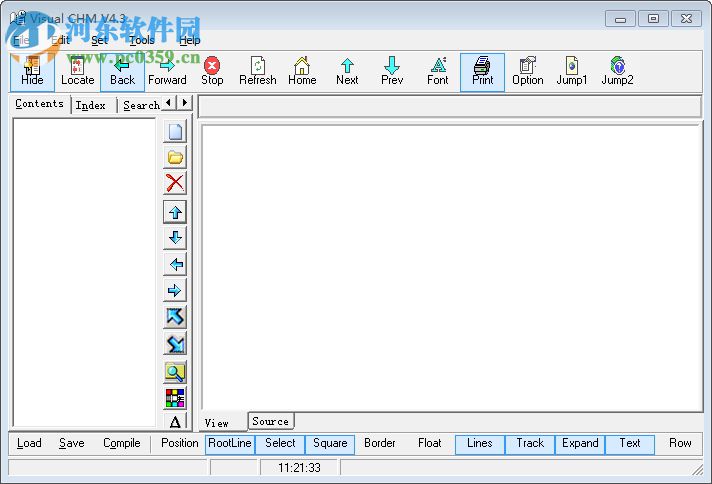The image size is (712, 484).
Task: Click the magnifier search icon
Action: 175,372
